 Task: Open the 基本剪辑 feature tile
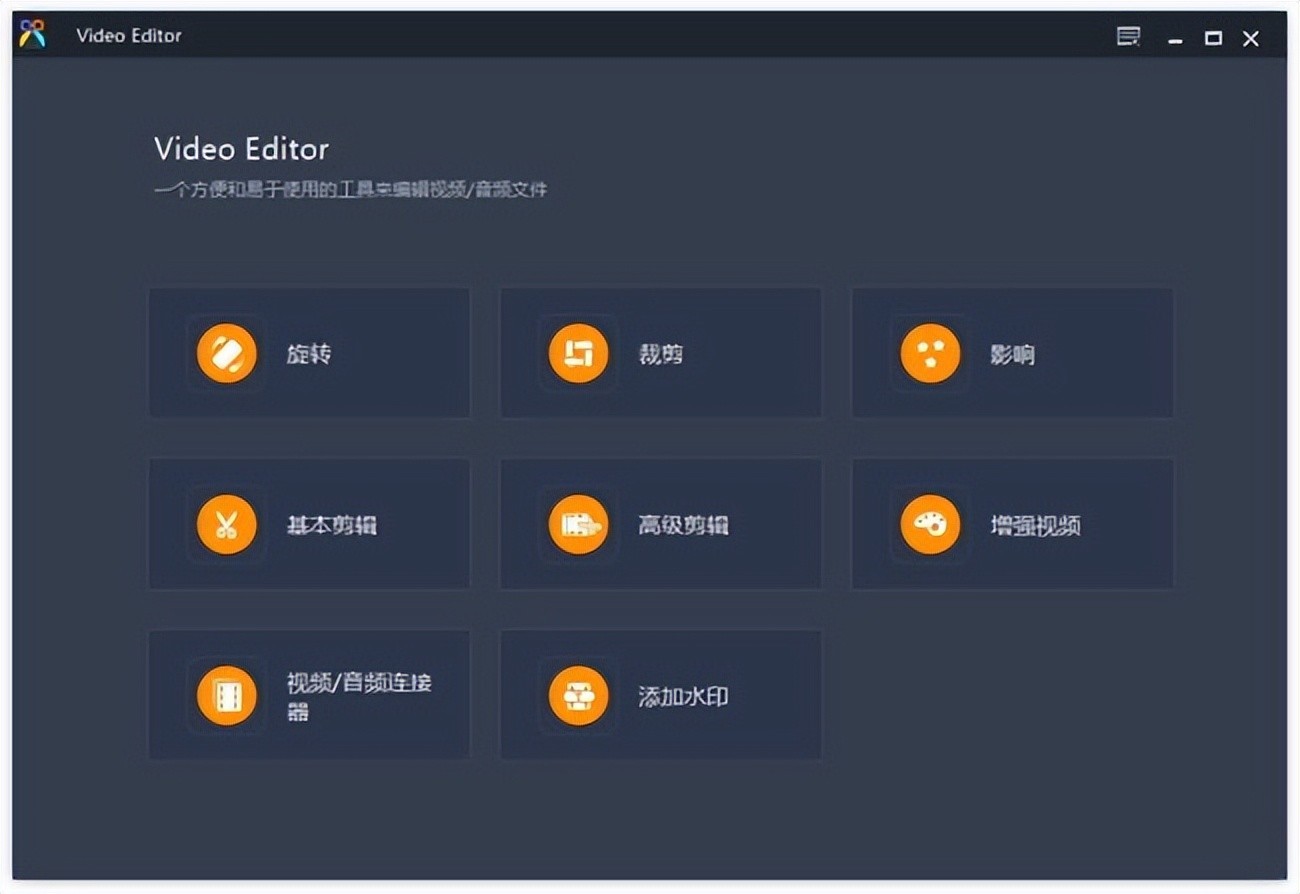pyautogui.click(x=309, y=524)
